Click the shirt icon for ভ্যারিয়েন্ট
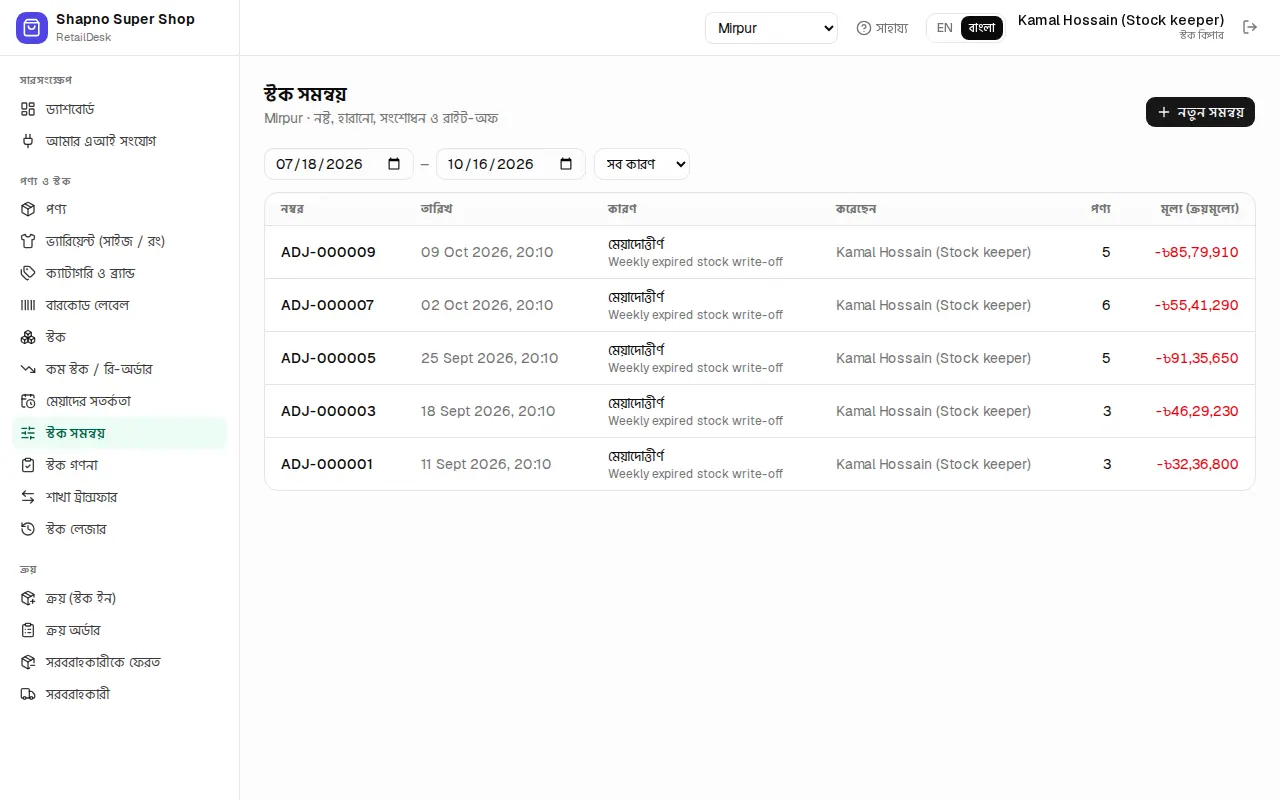Screen dimensions: 1280x800 coord(28,241)
